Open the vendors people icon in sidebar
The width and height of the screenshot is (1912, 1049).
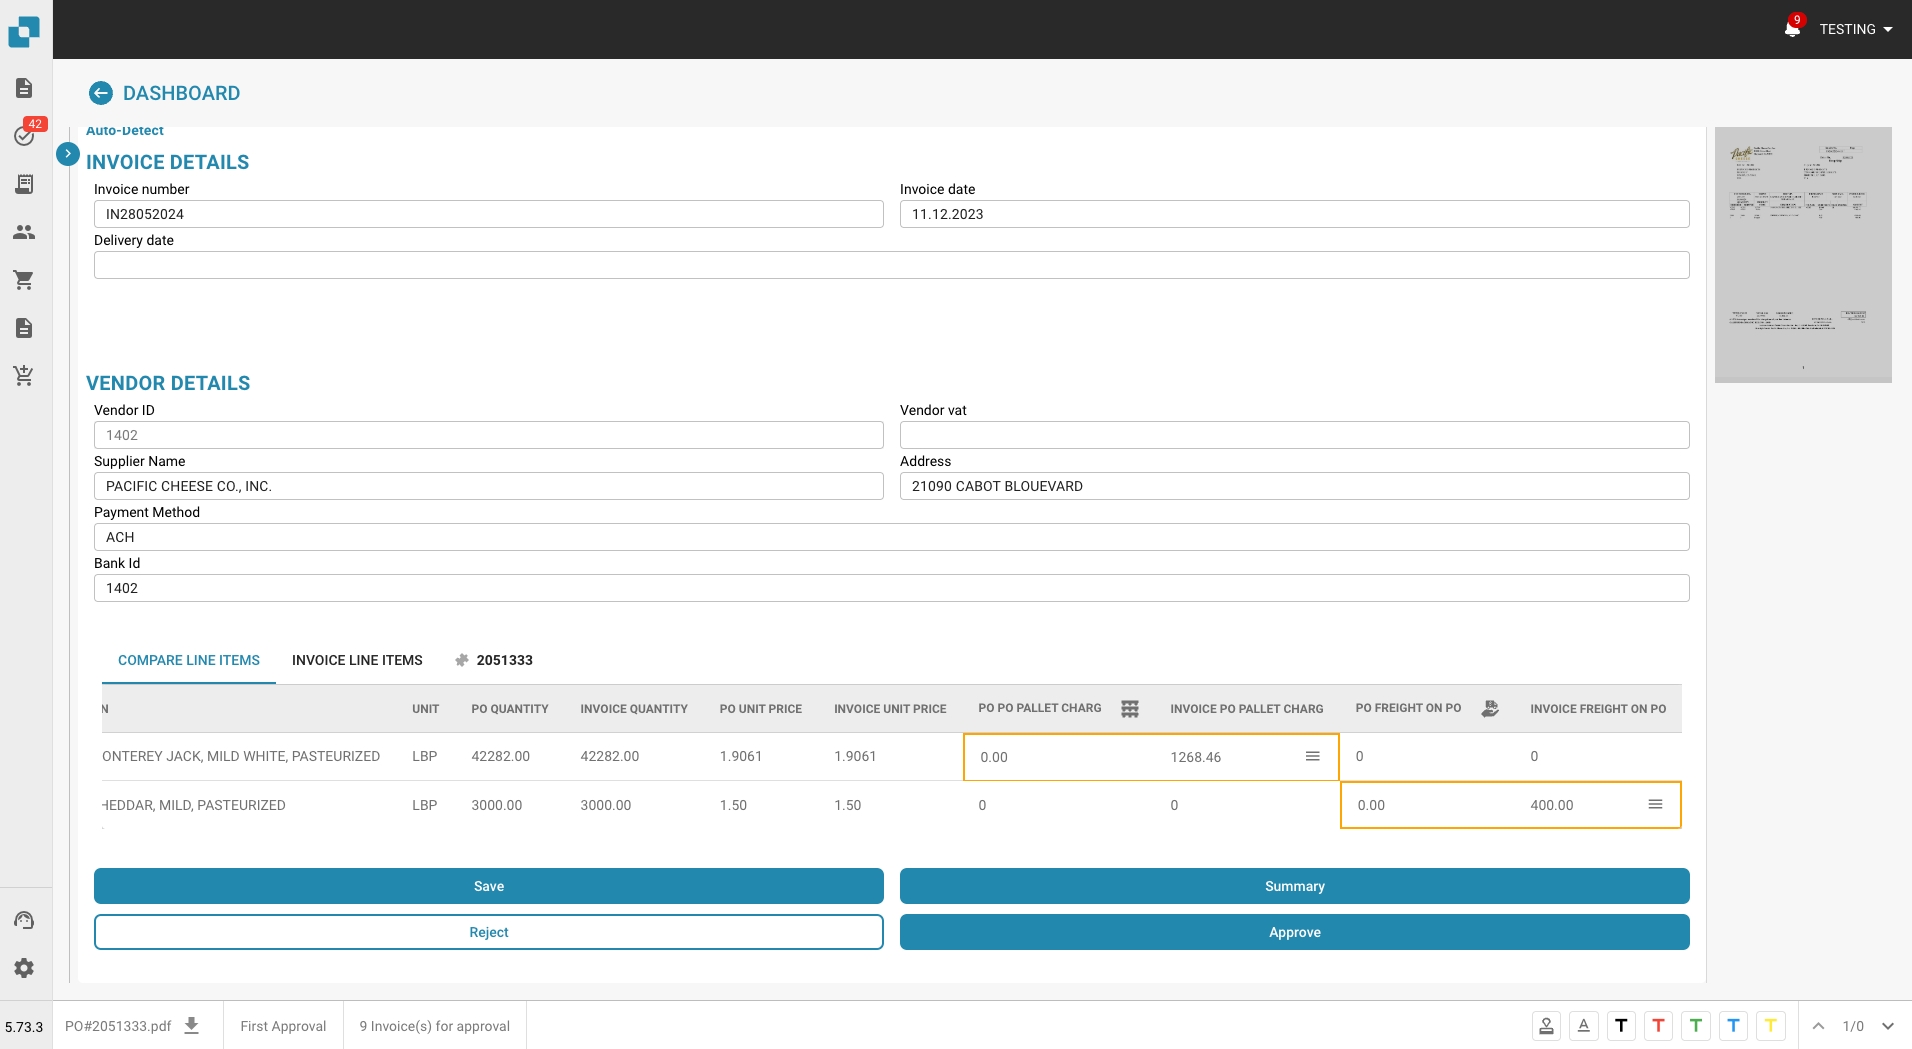tap(24, 232)
